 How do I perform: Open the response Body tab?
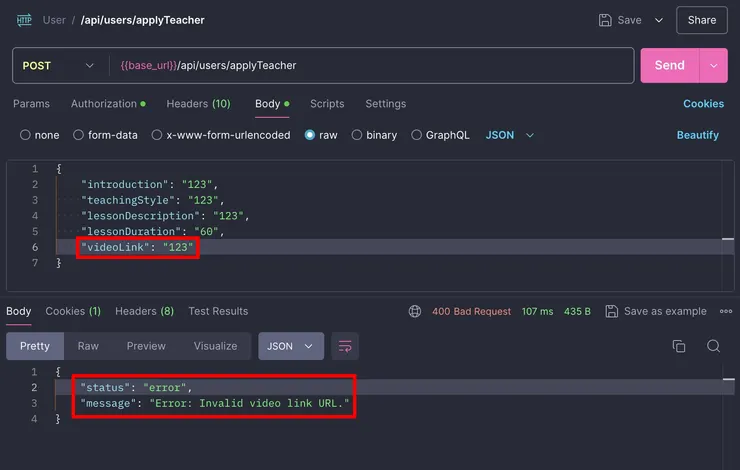tap(18, 311)
